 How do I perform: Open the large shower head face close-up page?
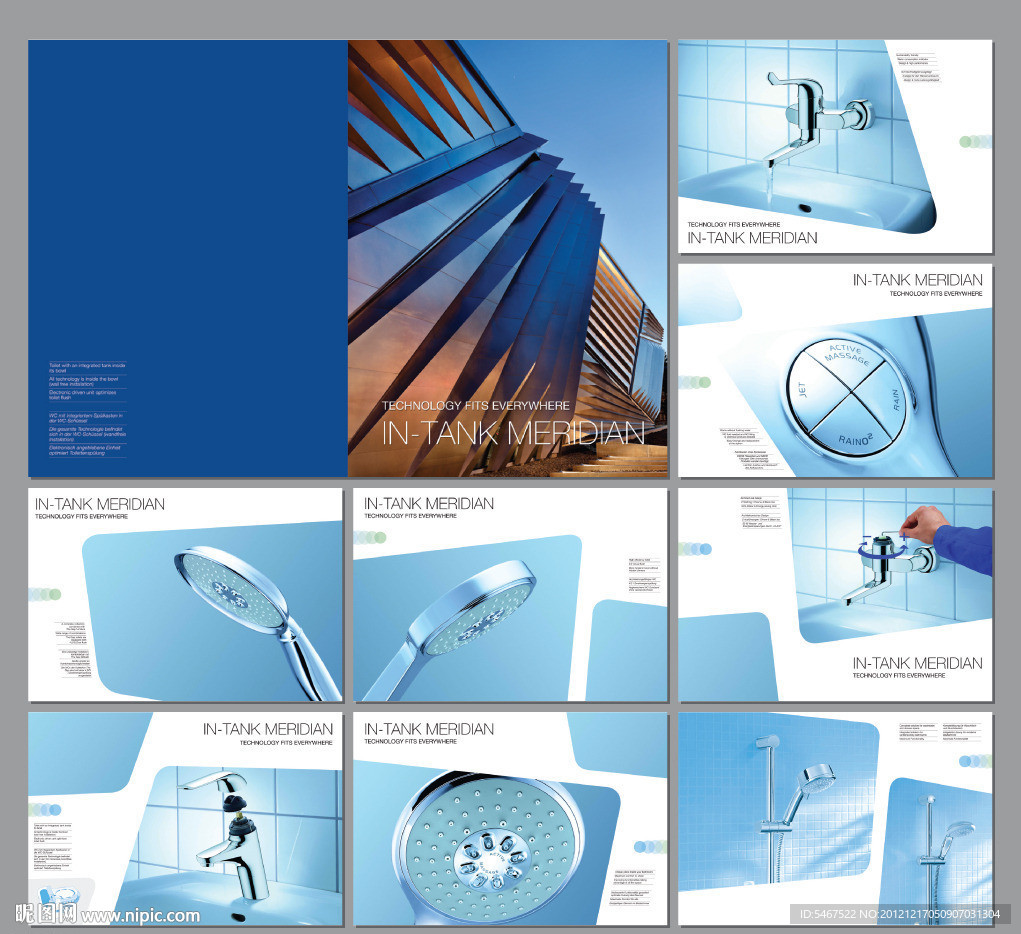click(510, 819)
